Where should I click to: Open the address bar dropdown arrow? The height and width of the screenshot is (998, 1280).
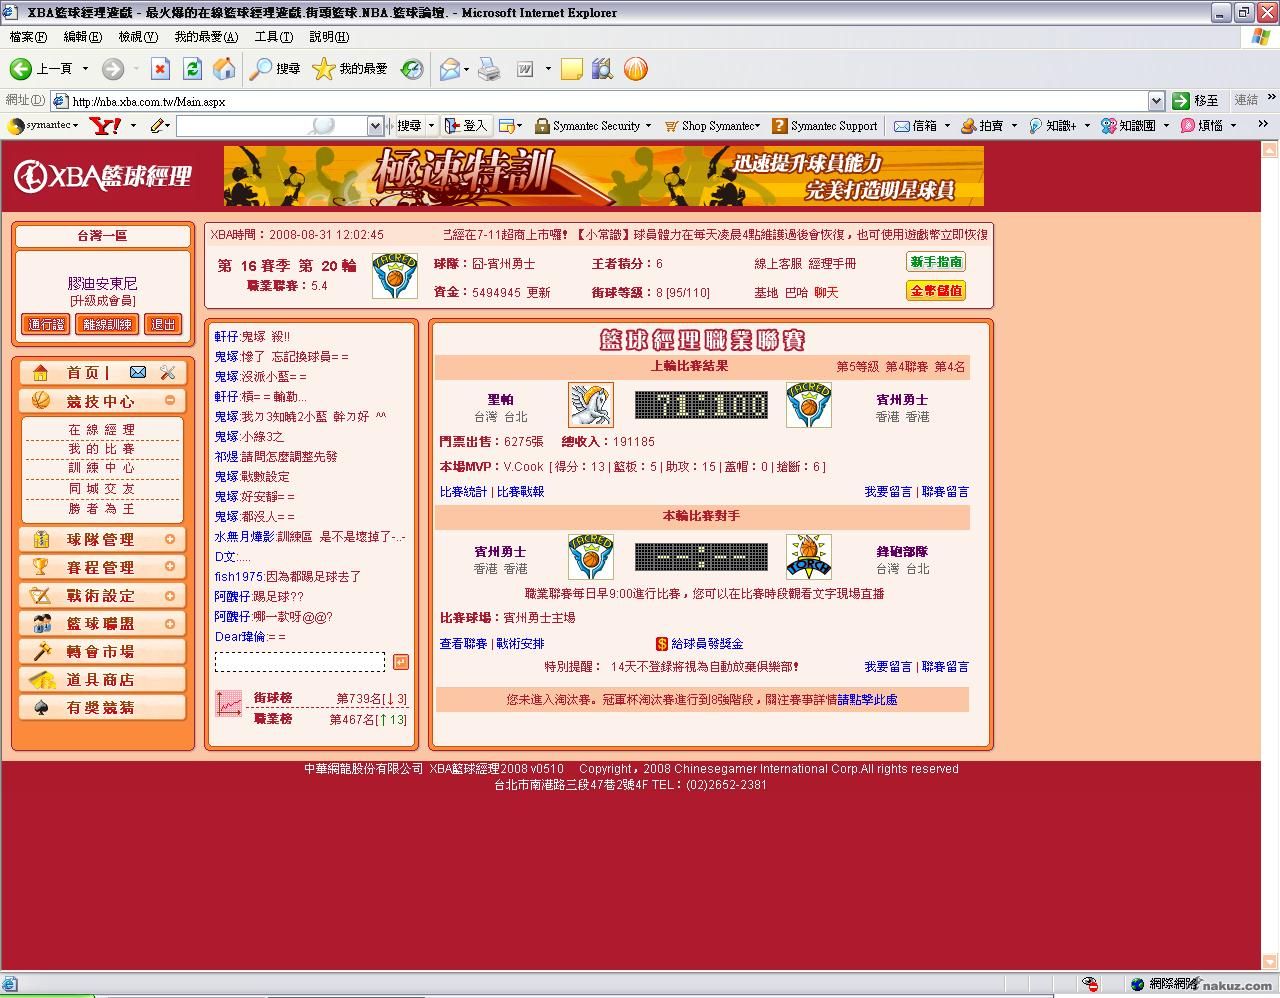click(1156, 101)
